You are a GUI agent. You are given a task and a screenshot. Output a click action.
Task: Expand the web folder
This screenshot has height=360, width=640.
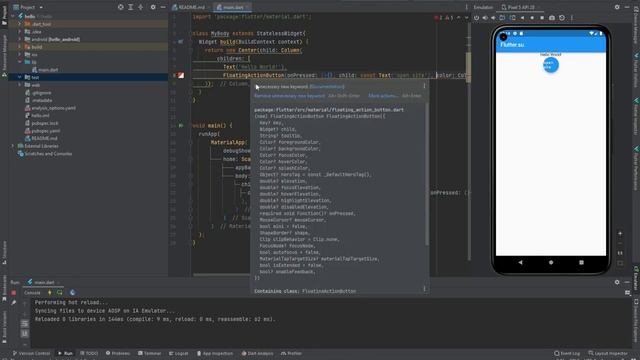[x=20, y=85]
